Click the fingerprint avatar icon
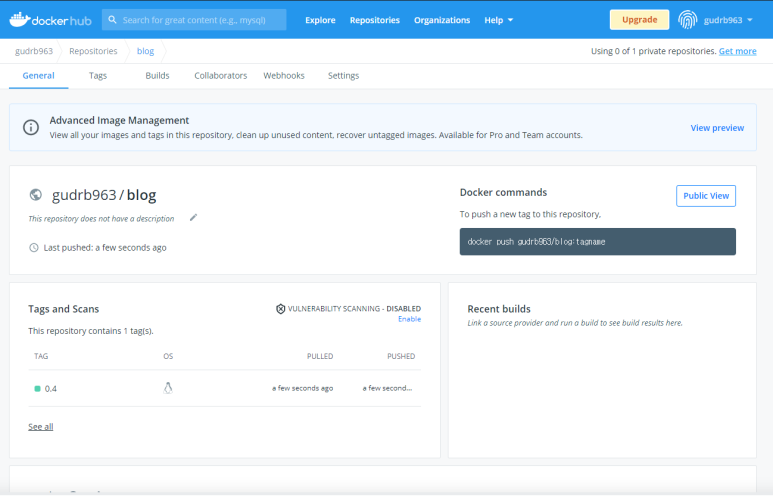 tap(687, 20)
